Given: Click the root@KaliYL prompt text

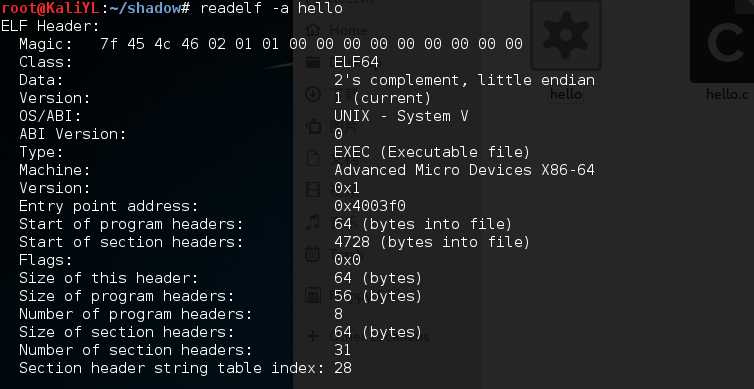Looking at the screenshot, I should pyautogui.click(x=50, y=8).
